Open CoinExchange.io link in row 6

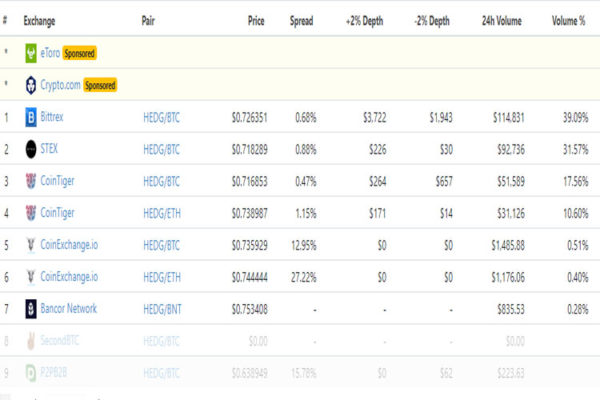pos(69,276)
